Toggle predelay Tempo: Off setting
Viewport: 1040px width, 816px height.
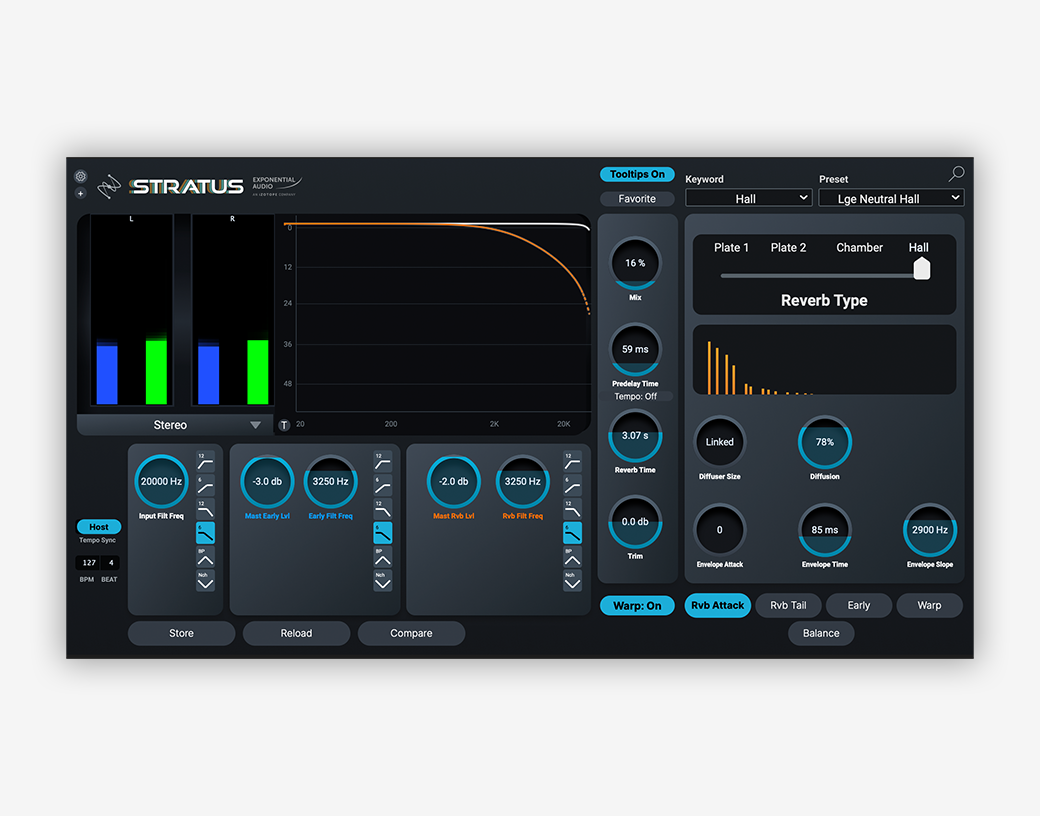coord(635,396)
